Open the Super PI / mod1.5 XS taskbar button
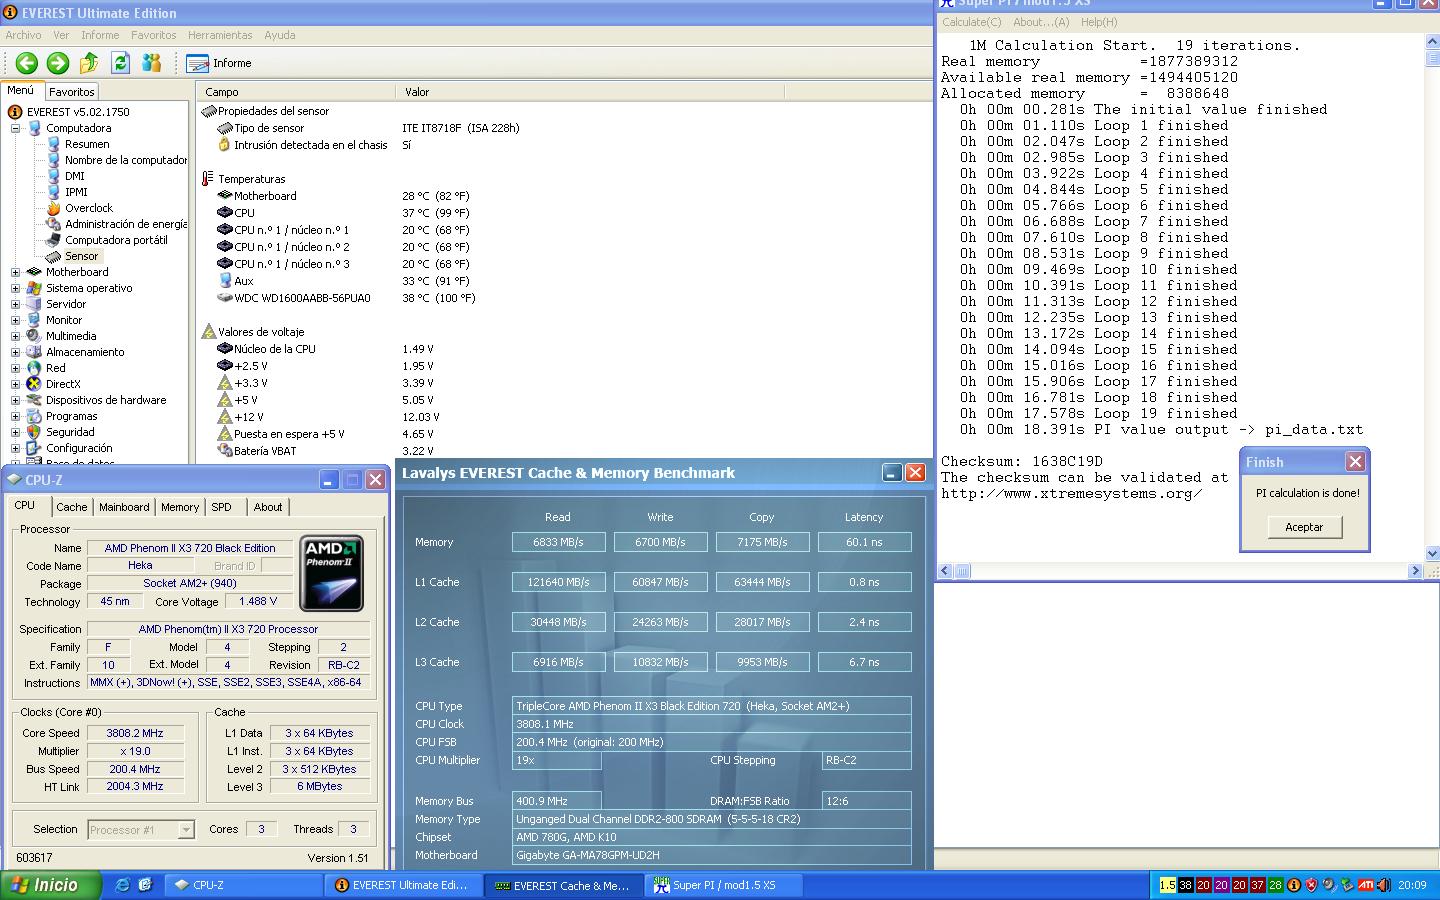The width and height of the screenshot is (1440, 900). coord(724,885)
